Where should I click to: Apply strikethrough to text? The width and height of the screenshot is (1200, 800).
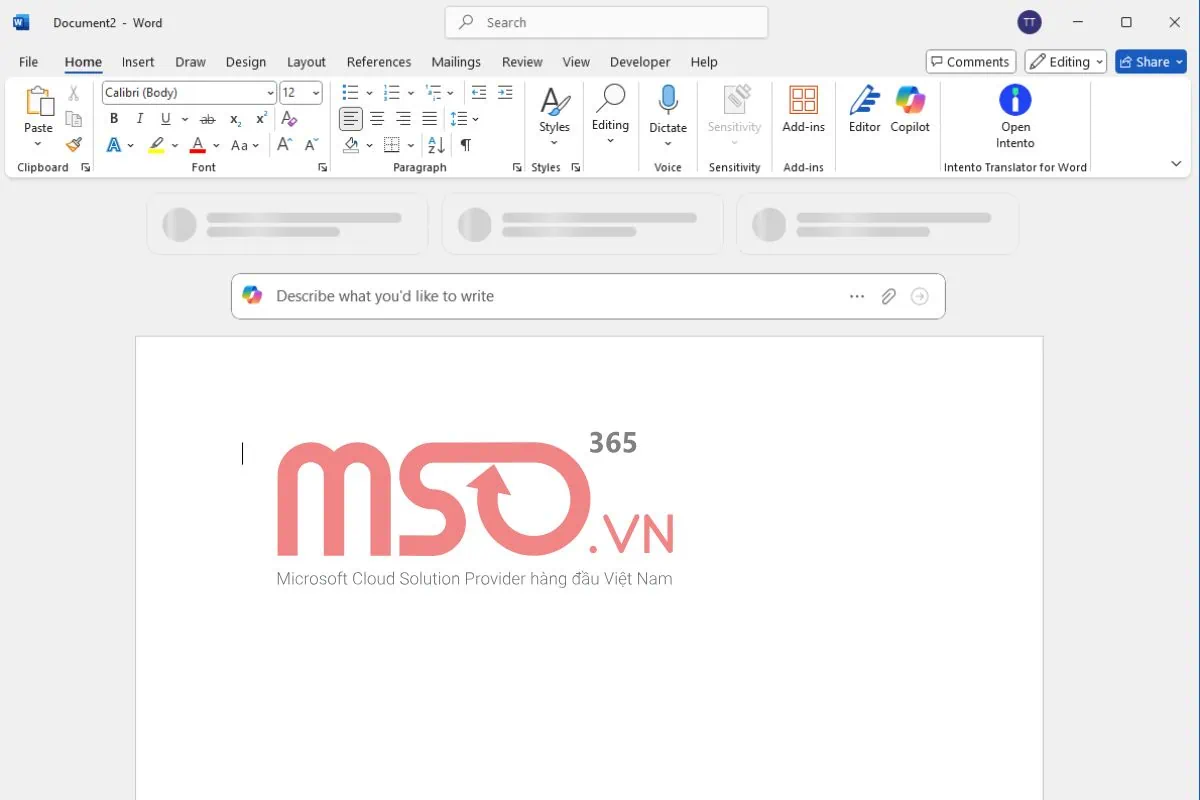point(207,118)
